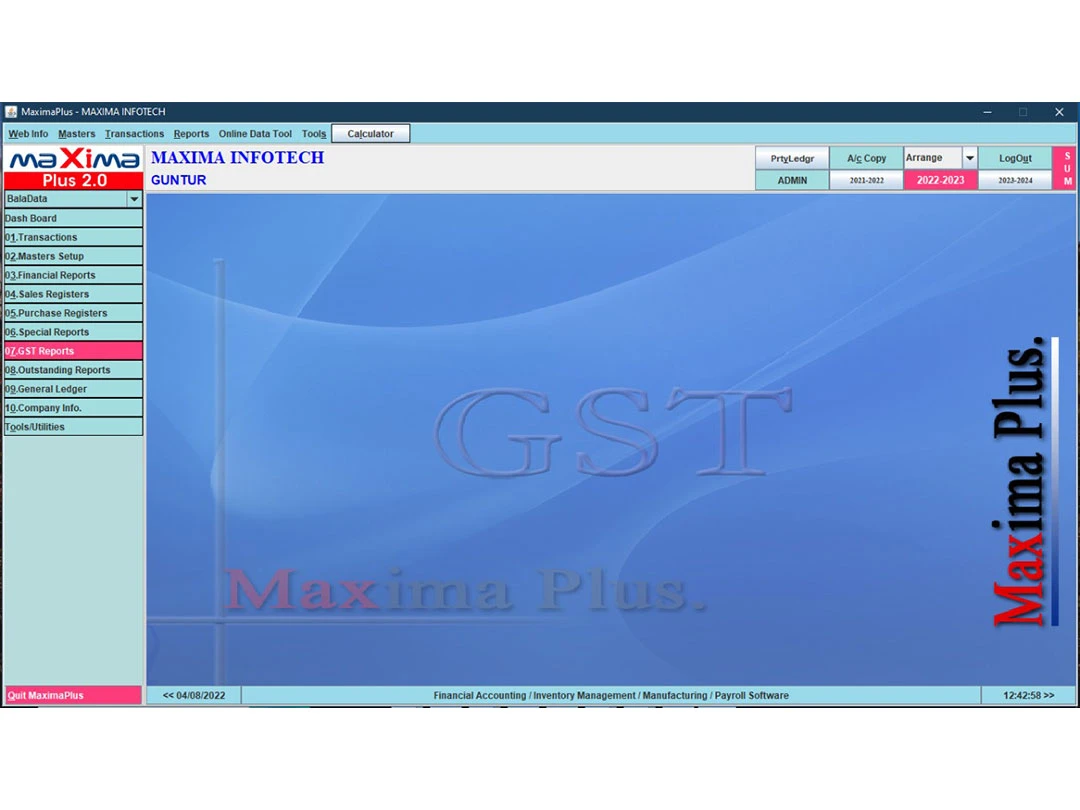Open the Online Data Tool menu
Screen dimensions: 1080x810
tap(255, 134)
